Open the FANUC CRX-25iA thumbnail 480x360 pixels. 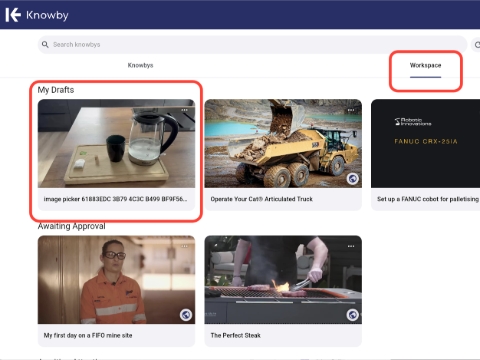click(425, 143)
